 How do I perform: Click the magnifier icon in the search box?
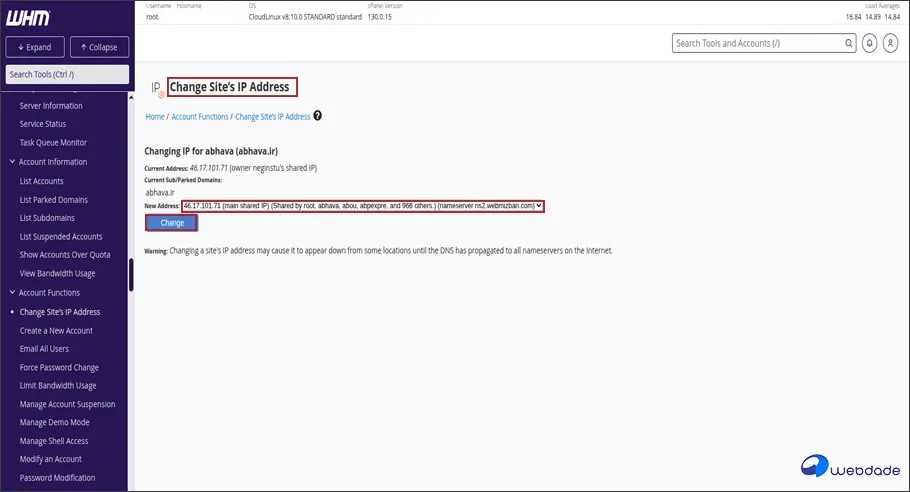(x=847, y=43)
